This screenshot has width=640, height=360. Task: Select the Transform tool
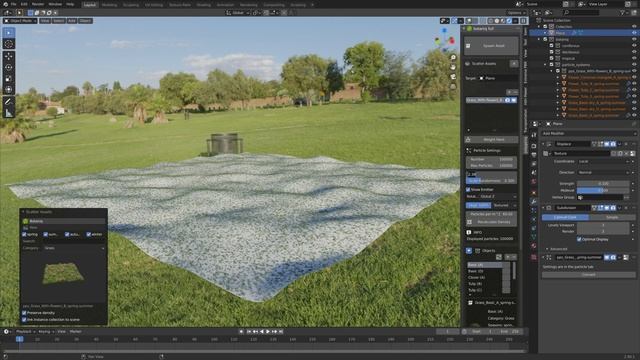(9, 90)
